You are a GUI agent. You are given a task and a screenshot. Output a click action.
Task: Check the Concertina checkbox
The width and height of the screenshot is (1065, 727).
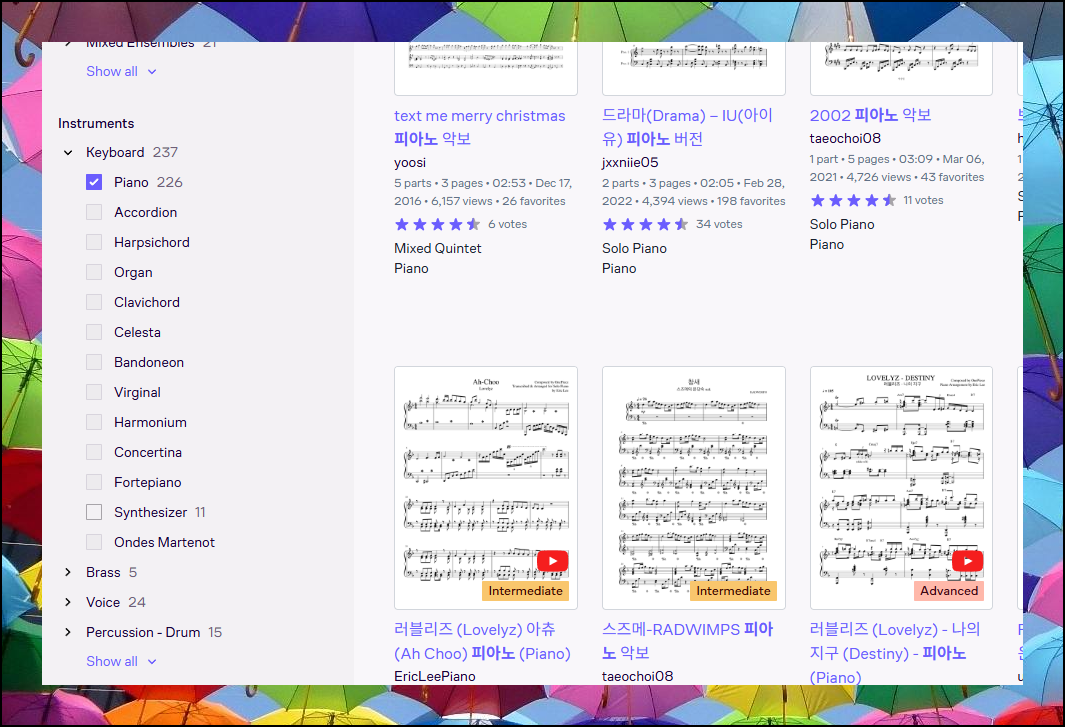coord(94,452)
